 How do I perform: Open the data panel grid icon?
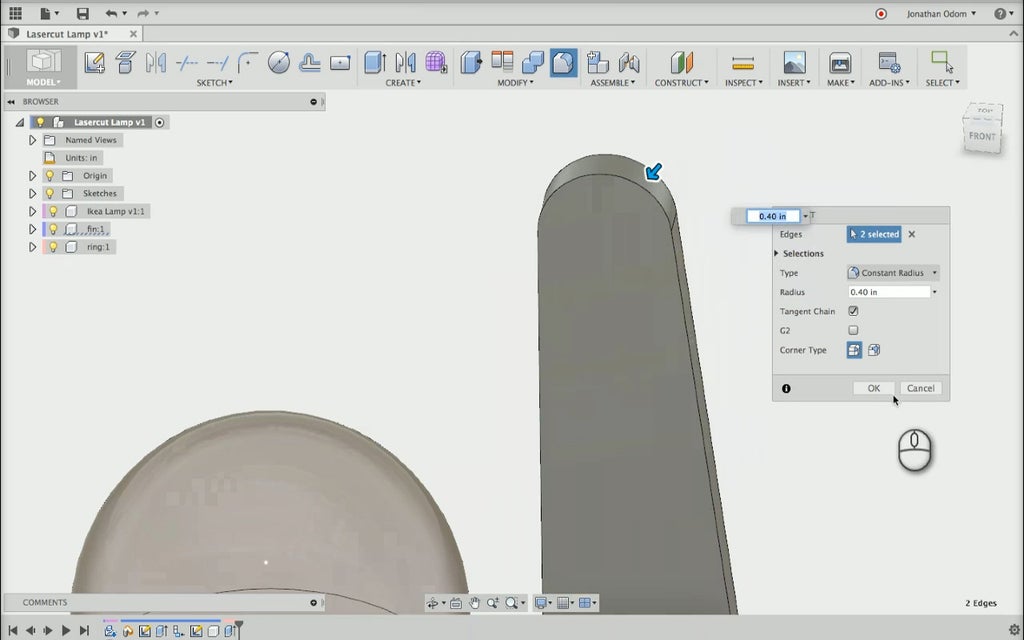(15, 13)
